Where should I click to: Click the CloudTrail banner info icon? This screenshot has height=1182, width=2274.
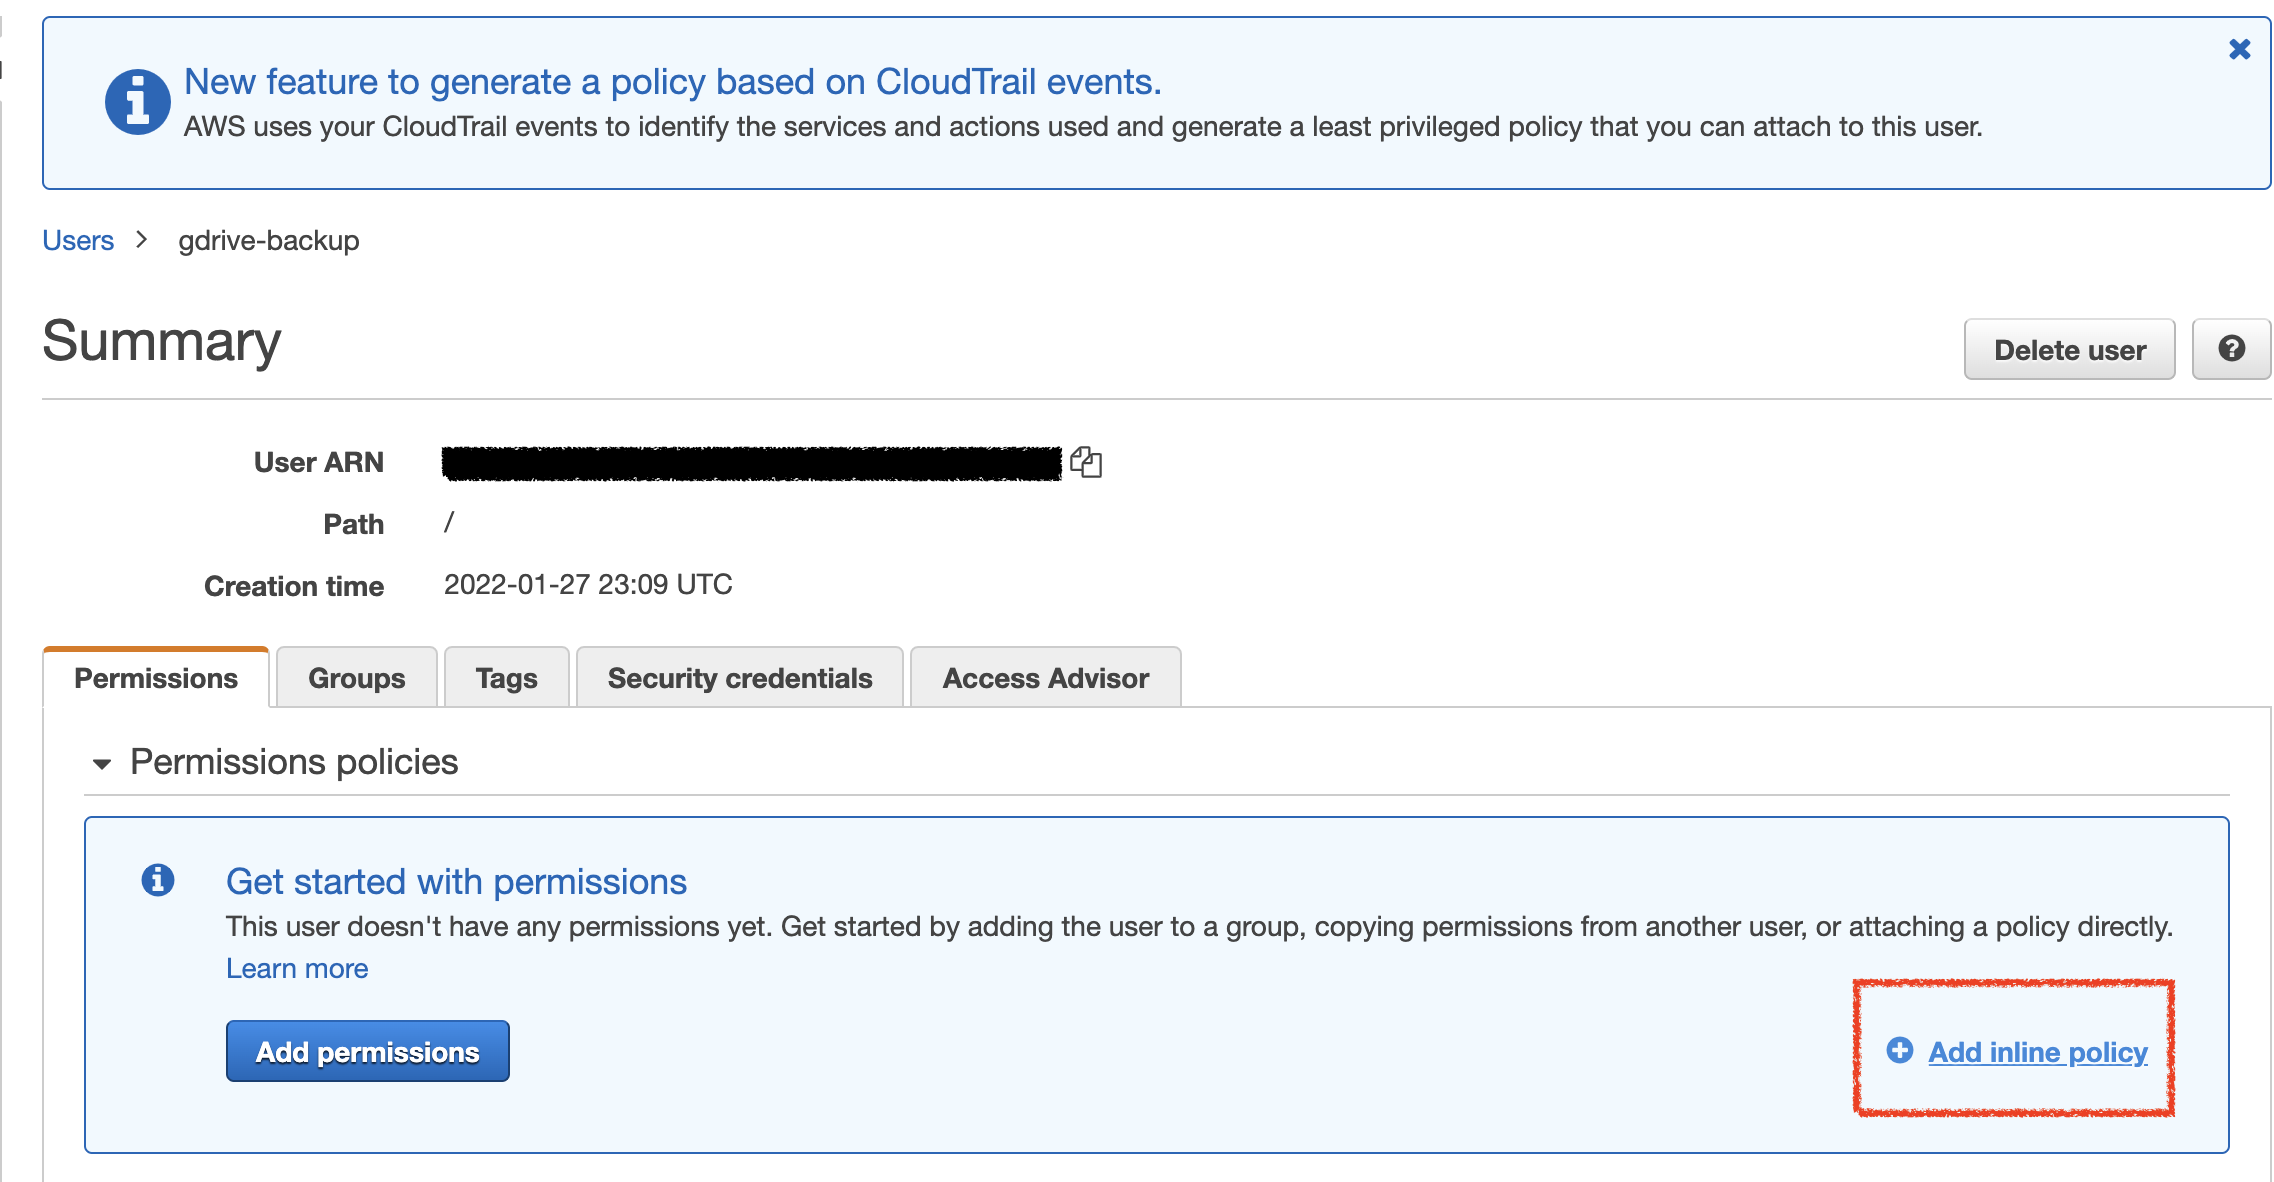pos(137,102)
